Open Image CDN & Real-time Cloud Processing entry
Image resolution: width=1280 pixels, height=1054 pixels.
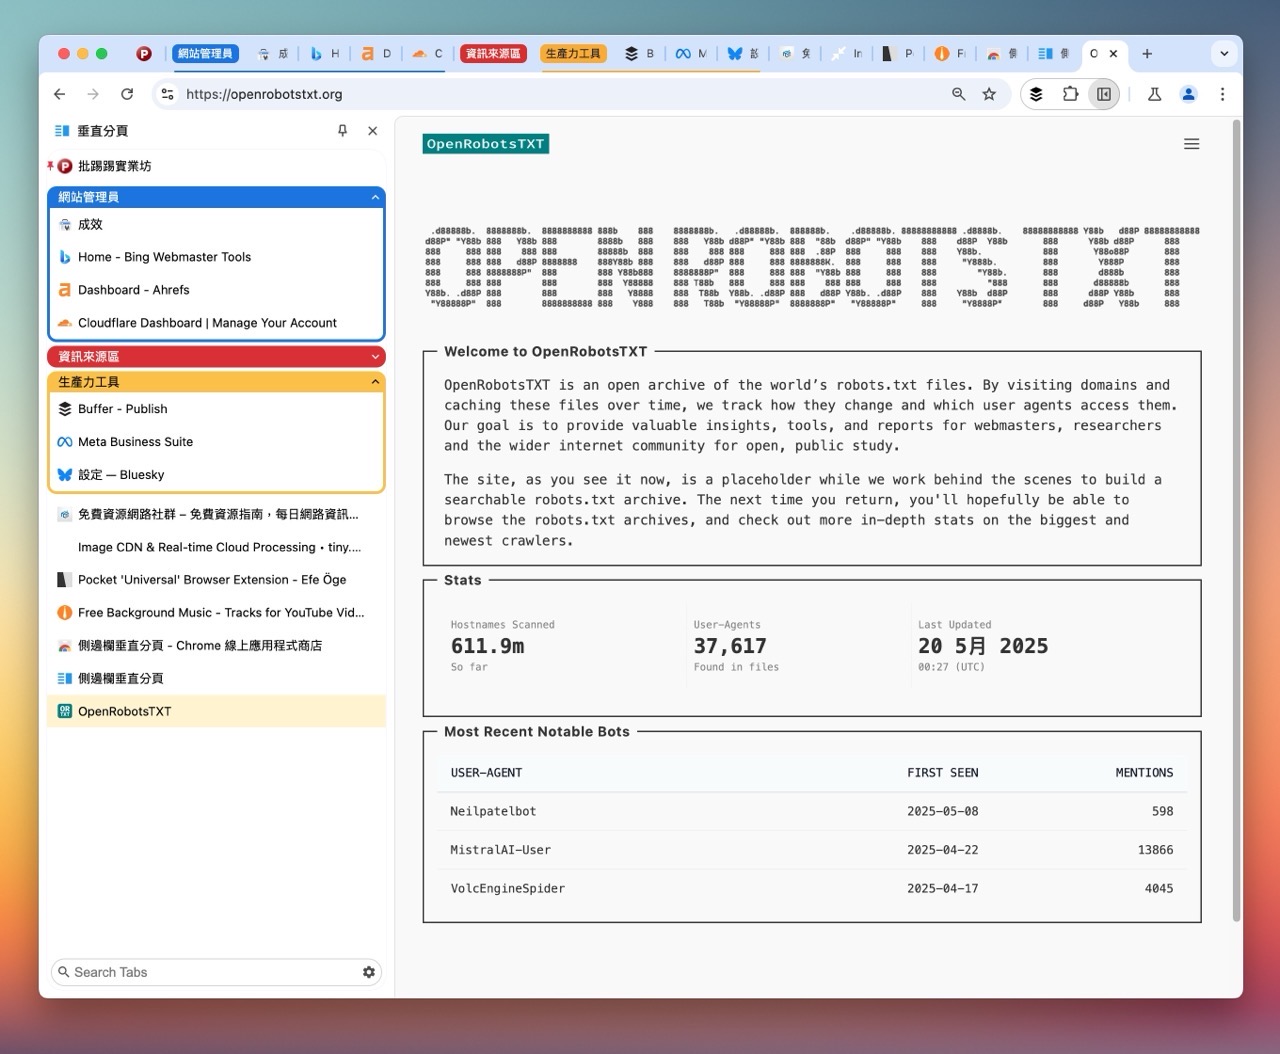click(216, 547)
